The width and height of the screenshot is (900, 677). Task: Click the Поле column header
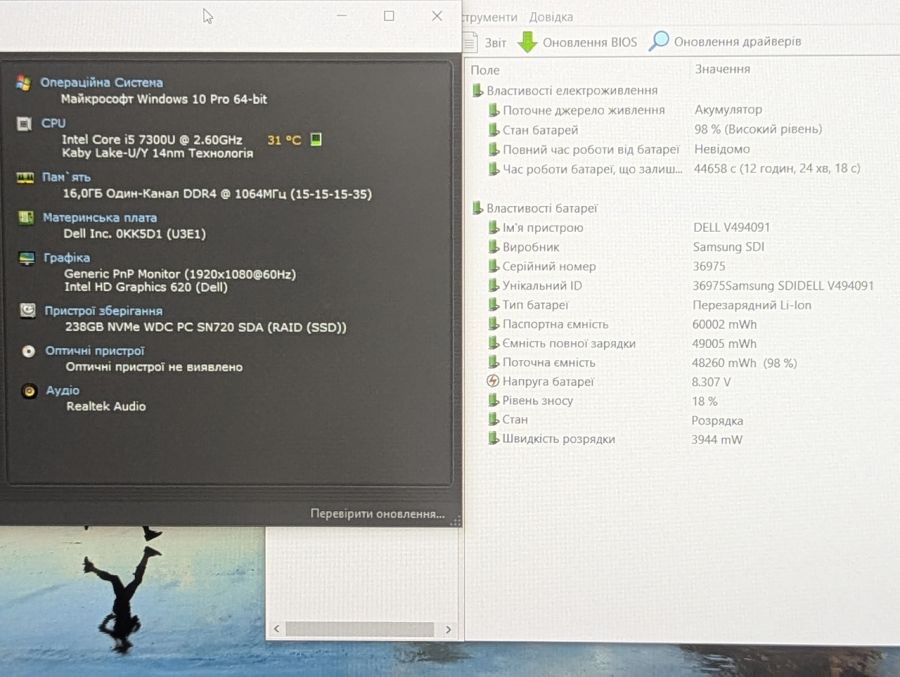tap(485, 70)
